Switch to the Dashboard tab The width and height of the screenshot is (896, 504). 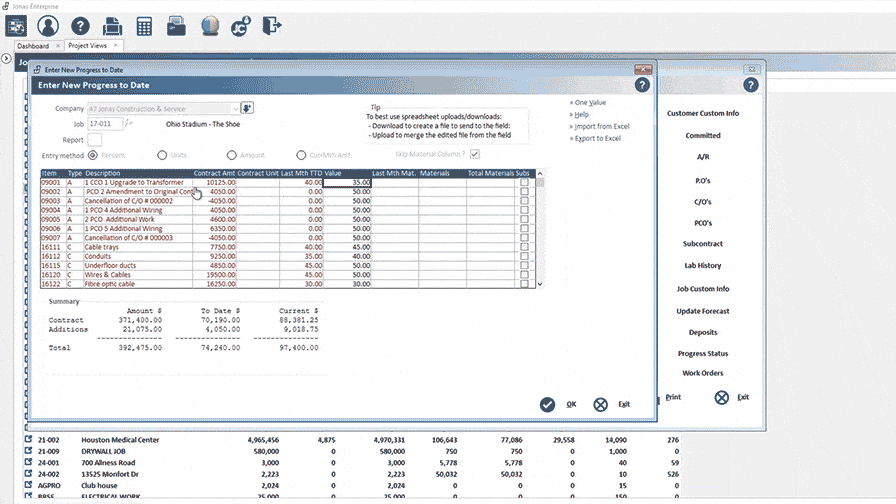click(33, 46)
